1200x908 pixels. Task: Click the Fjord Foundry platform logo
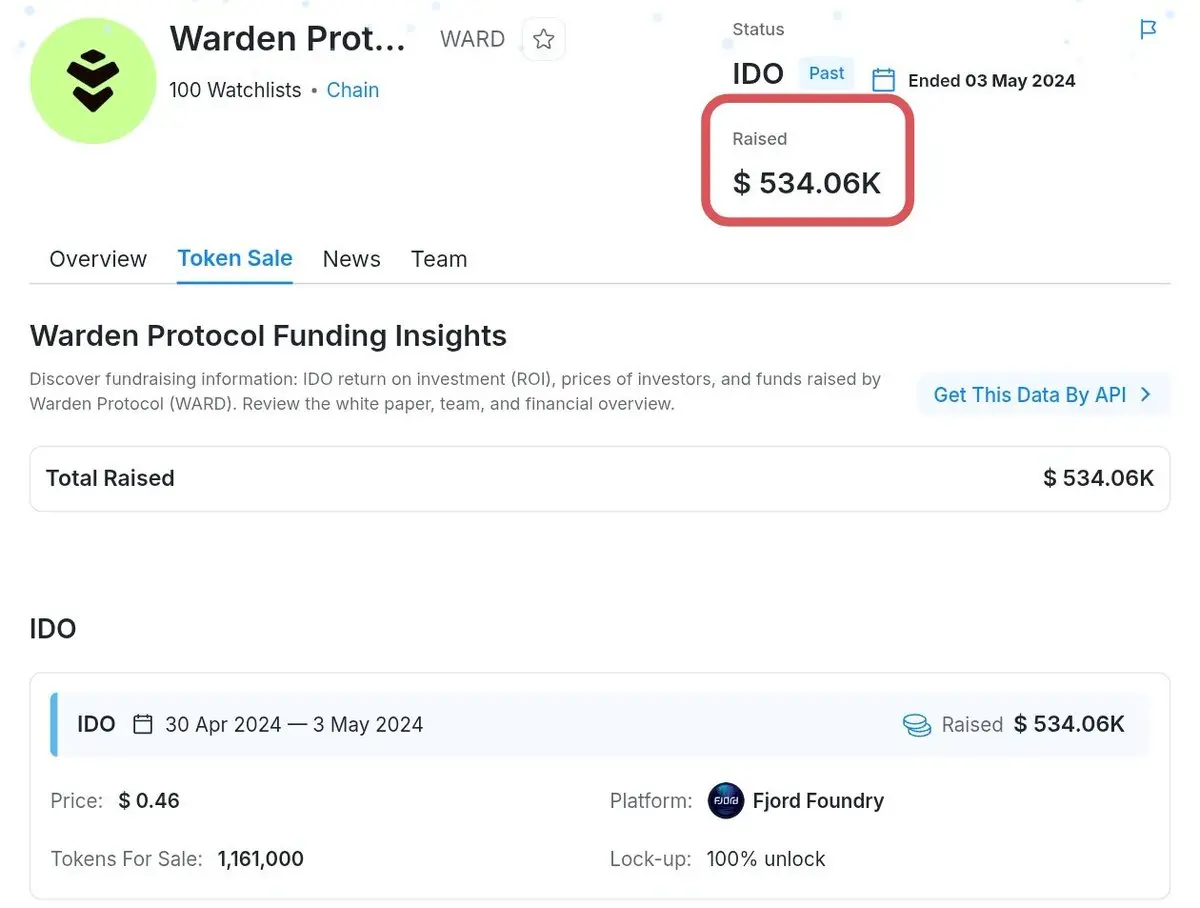pyautogui.click(x=726, y=801)
